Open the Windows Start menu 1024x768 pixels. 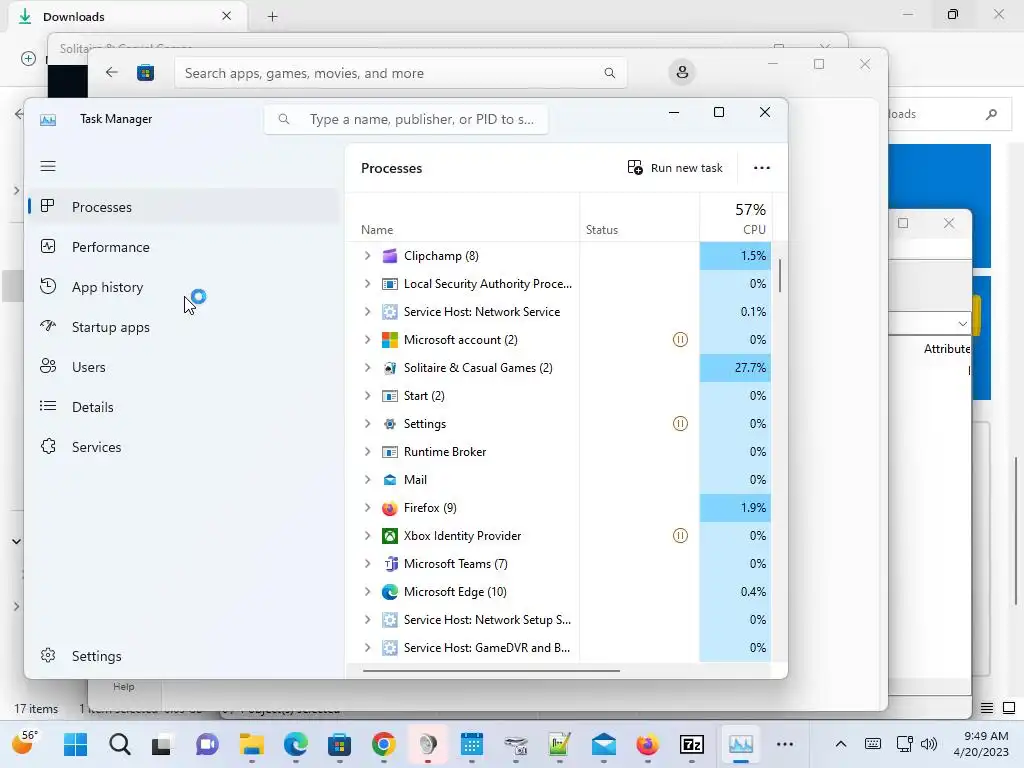[x=76, y=744]
